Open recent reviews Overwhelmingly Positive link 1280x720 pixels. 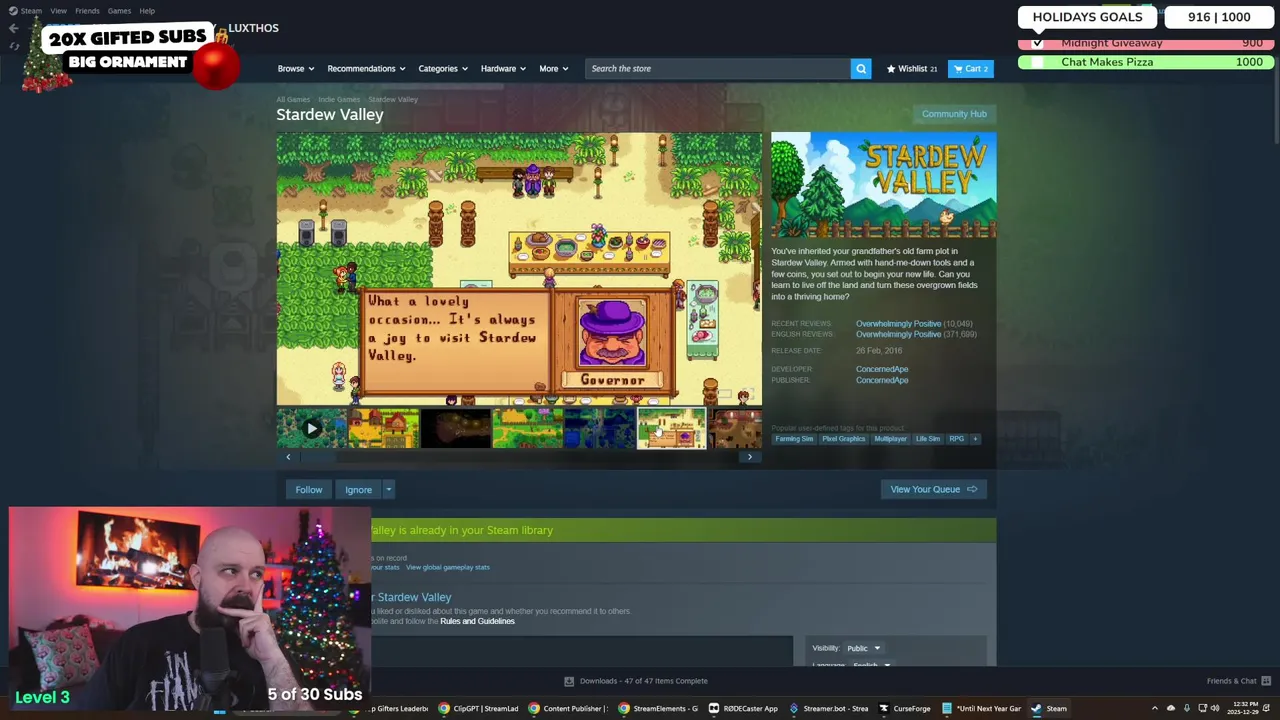(898, 324)
